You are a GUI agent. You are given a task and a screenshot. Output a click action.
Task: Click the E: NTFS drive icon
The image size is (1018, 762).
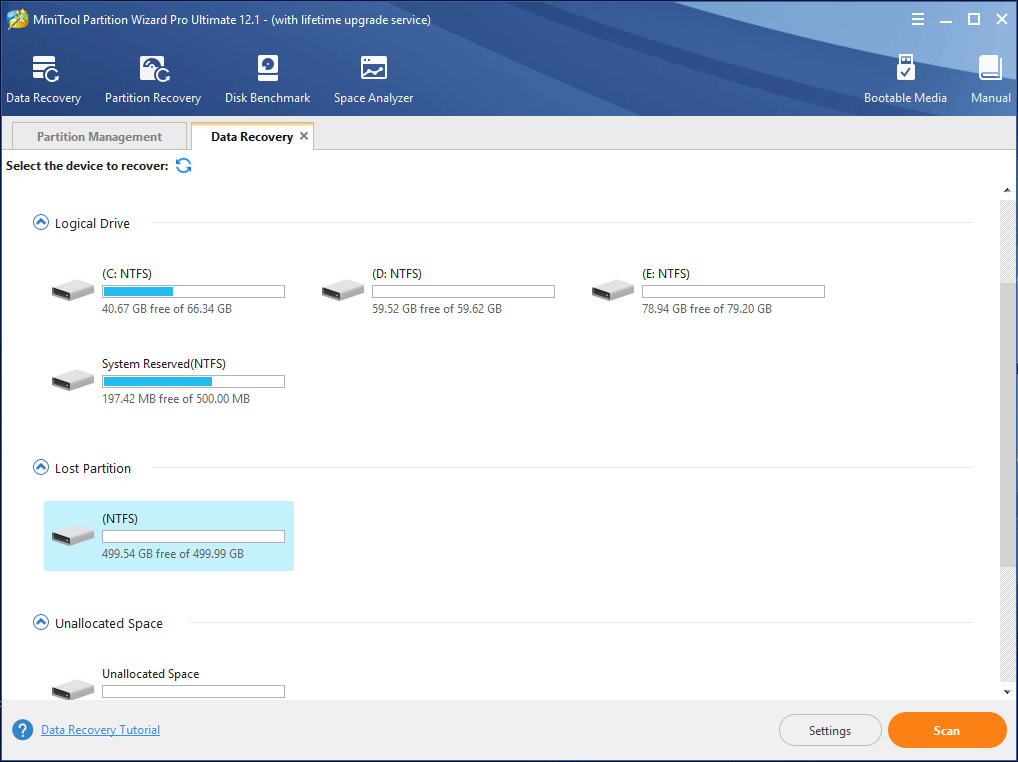(613, 289)
